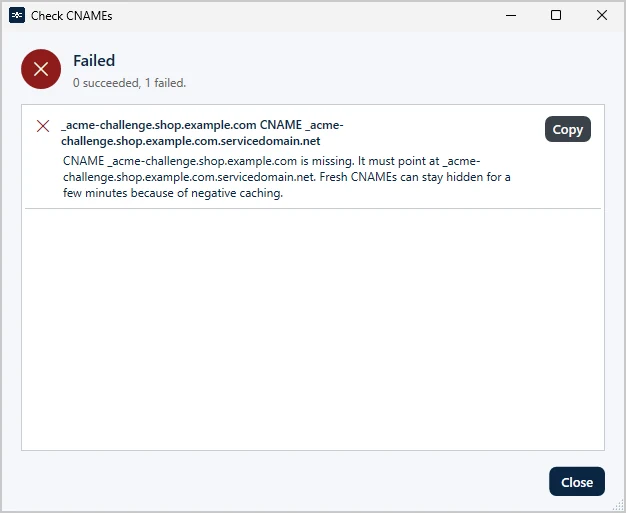Viewport: 626px width, 513px height.
Task: Select the bold _acme-challenge.shop.example.com CNAME line
Action: 202,125
